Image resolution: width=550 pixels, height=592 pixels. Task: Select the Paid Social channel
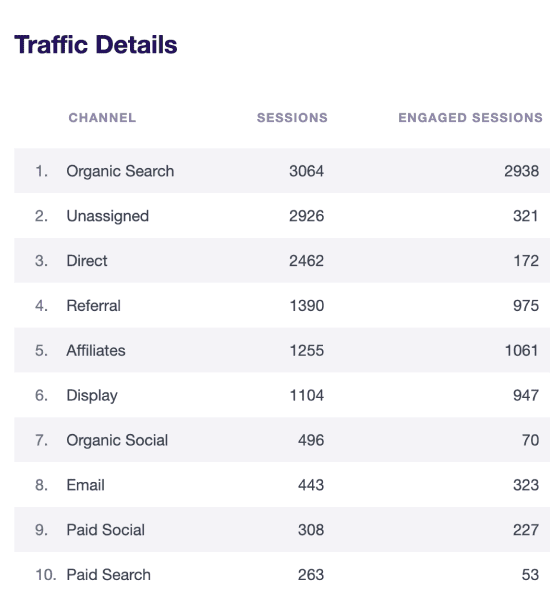point(106,530)
